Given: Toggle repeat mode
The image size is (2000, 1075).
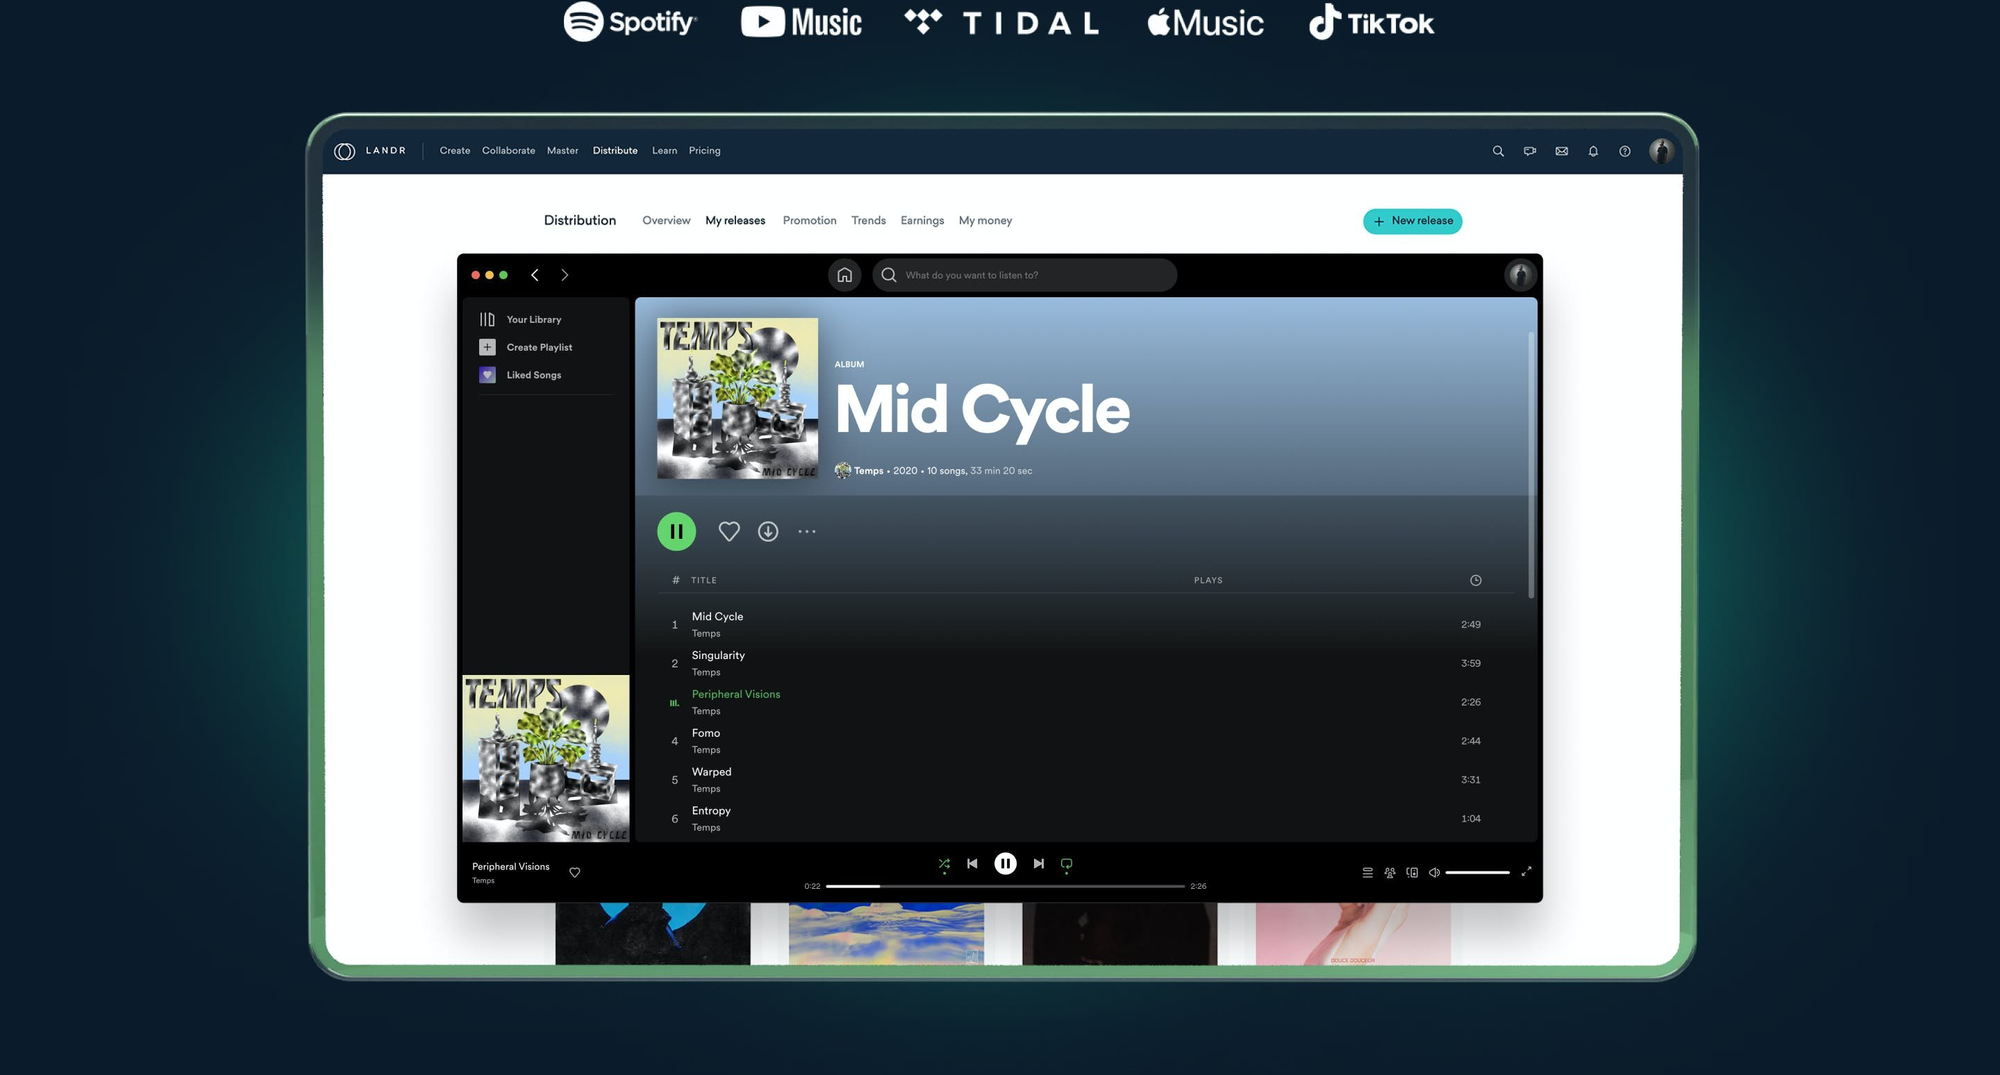Looking at the screenshot, I should tap(1067, 864).
